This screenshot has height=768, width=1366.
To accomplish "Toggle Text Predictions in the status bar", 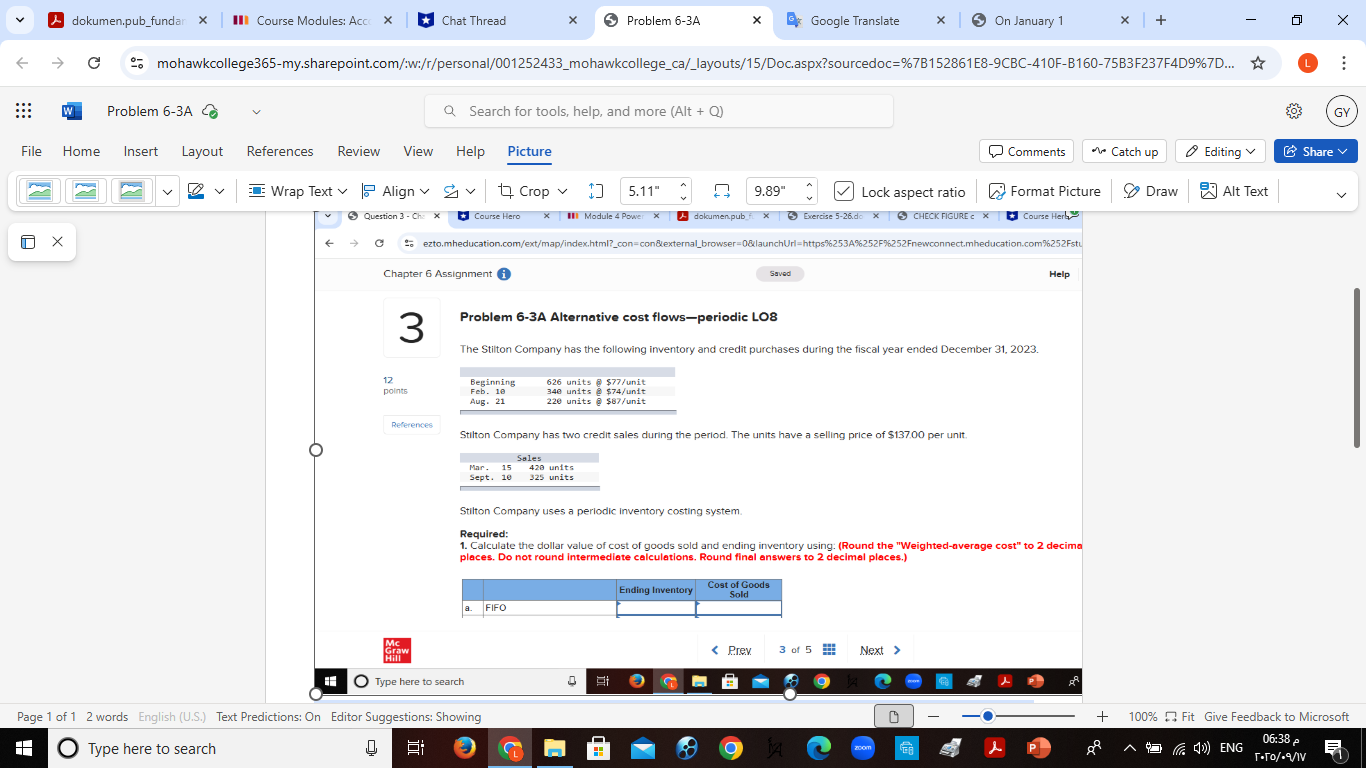I will click(270, 717).
